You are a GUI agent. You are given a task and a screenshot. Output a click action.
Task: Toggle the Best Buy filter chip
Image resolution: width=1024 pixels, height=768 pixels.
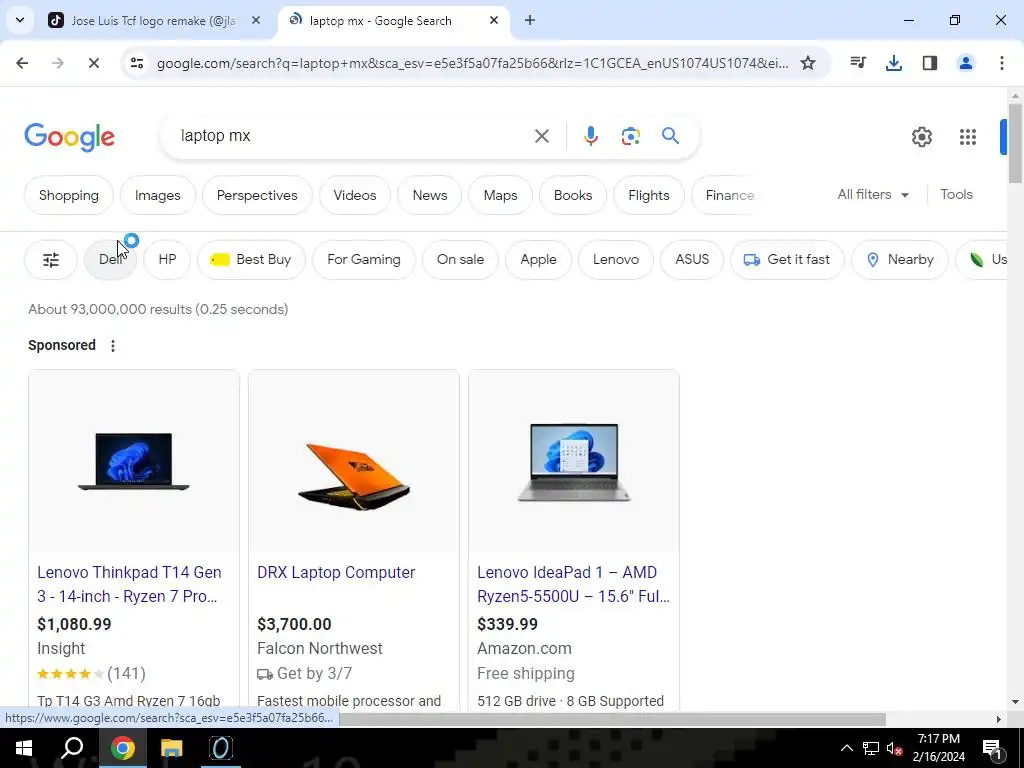(x=251, y=260)
